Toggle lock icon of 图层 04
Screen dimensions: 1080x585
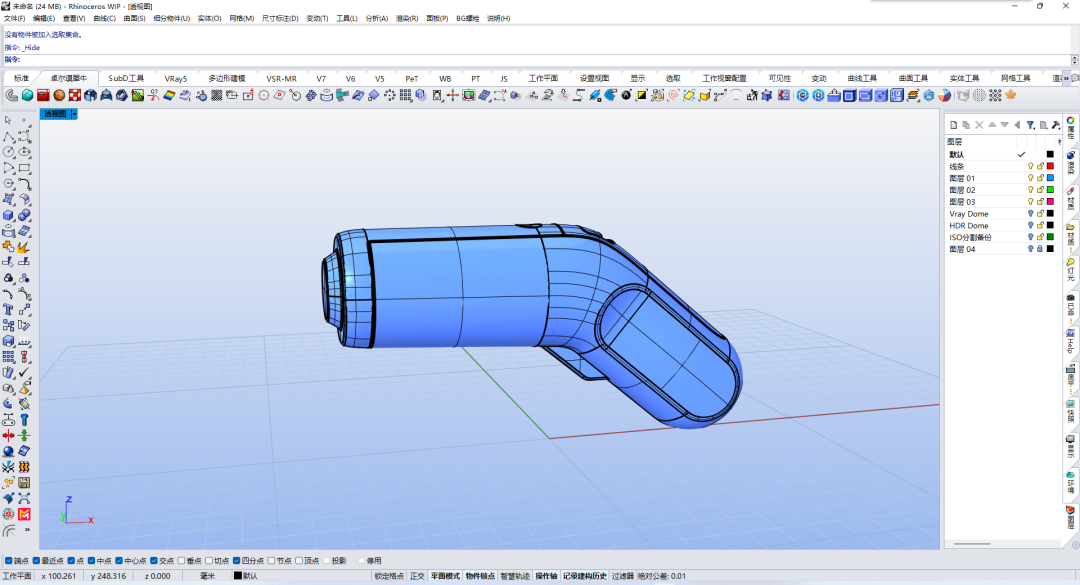coord(1040,249)
